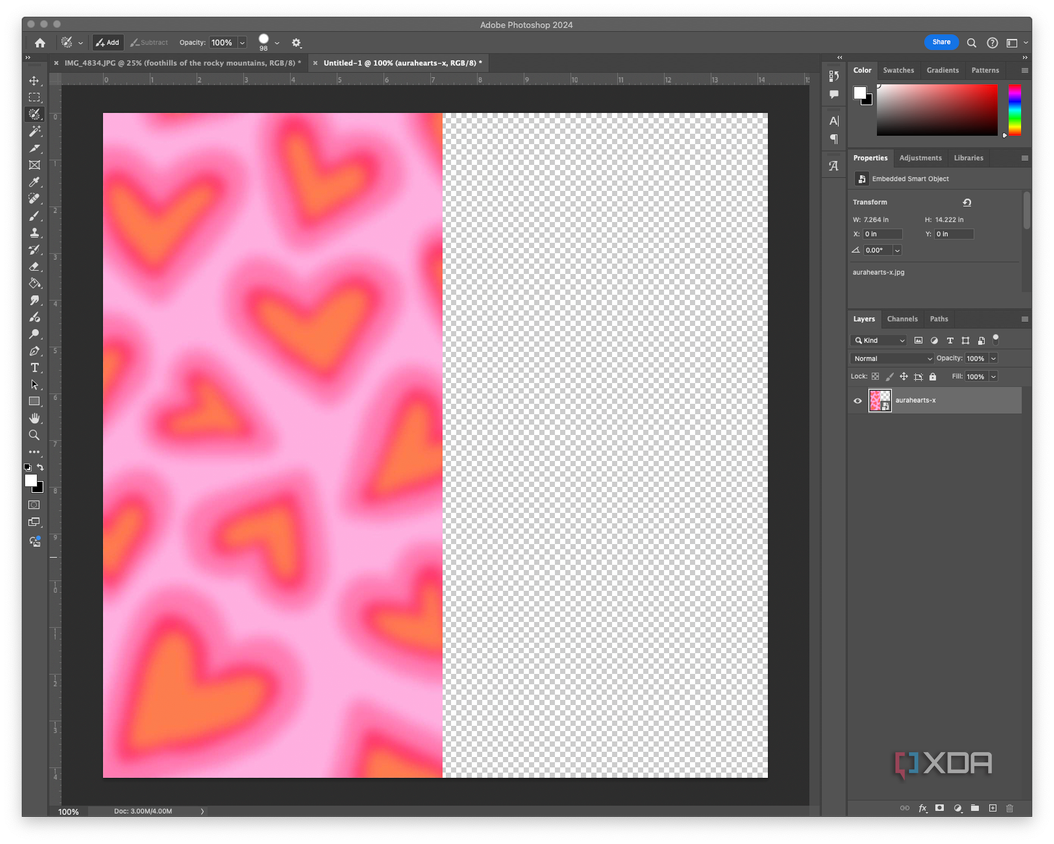Select the Horizontal Type tool
Image resolution: width=1054 pixels, height=844 pixels.
(34, 368)
